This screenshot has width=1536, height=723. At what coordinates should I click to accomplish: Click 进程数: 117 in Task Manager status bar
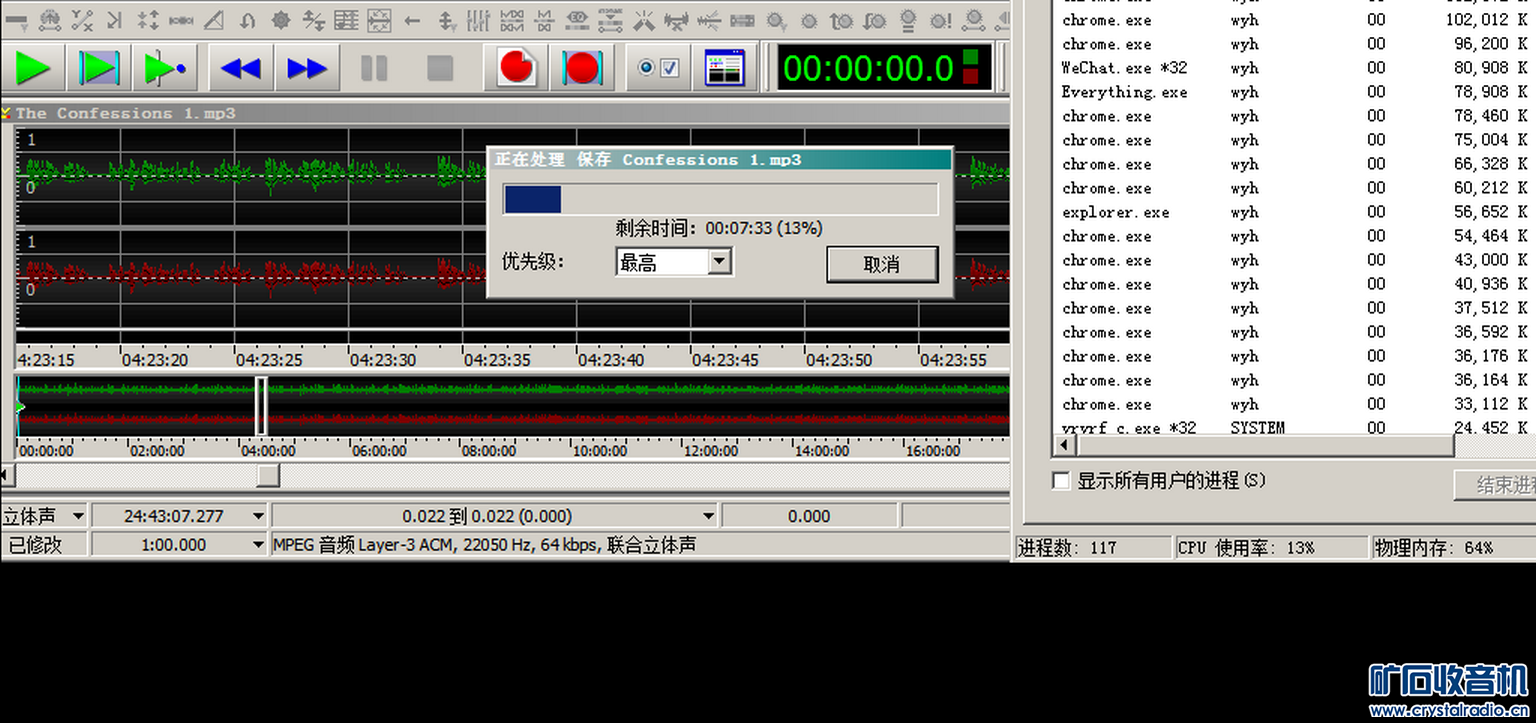pos(1068,548)
